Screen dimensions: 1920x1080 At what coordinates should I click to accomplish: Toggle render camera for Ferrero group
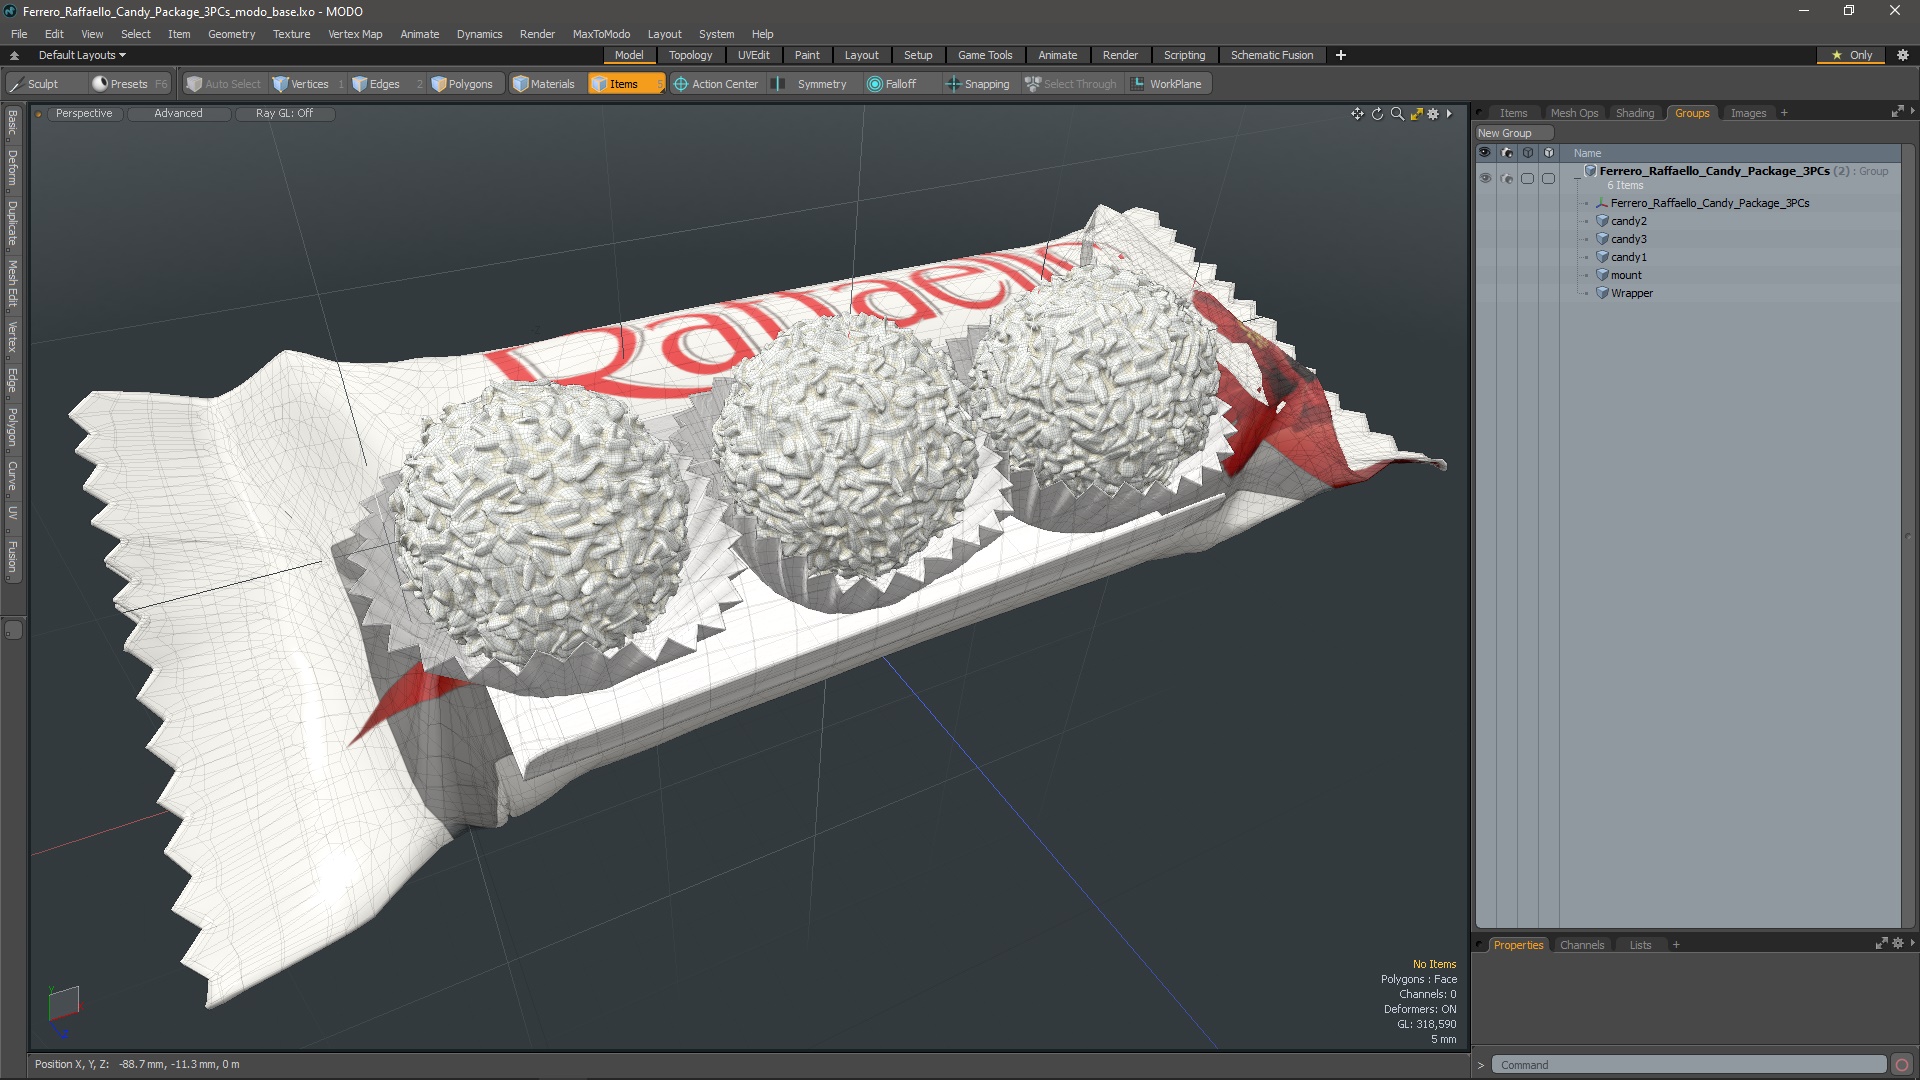[x=1507, y=178]
